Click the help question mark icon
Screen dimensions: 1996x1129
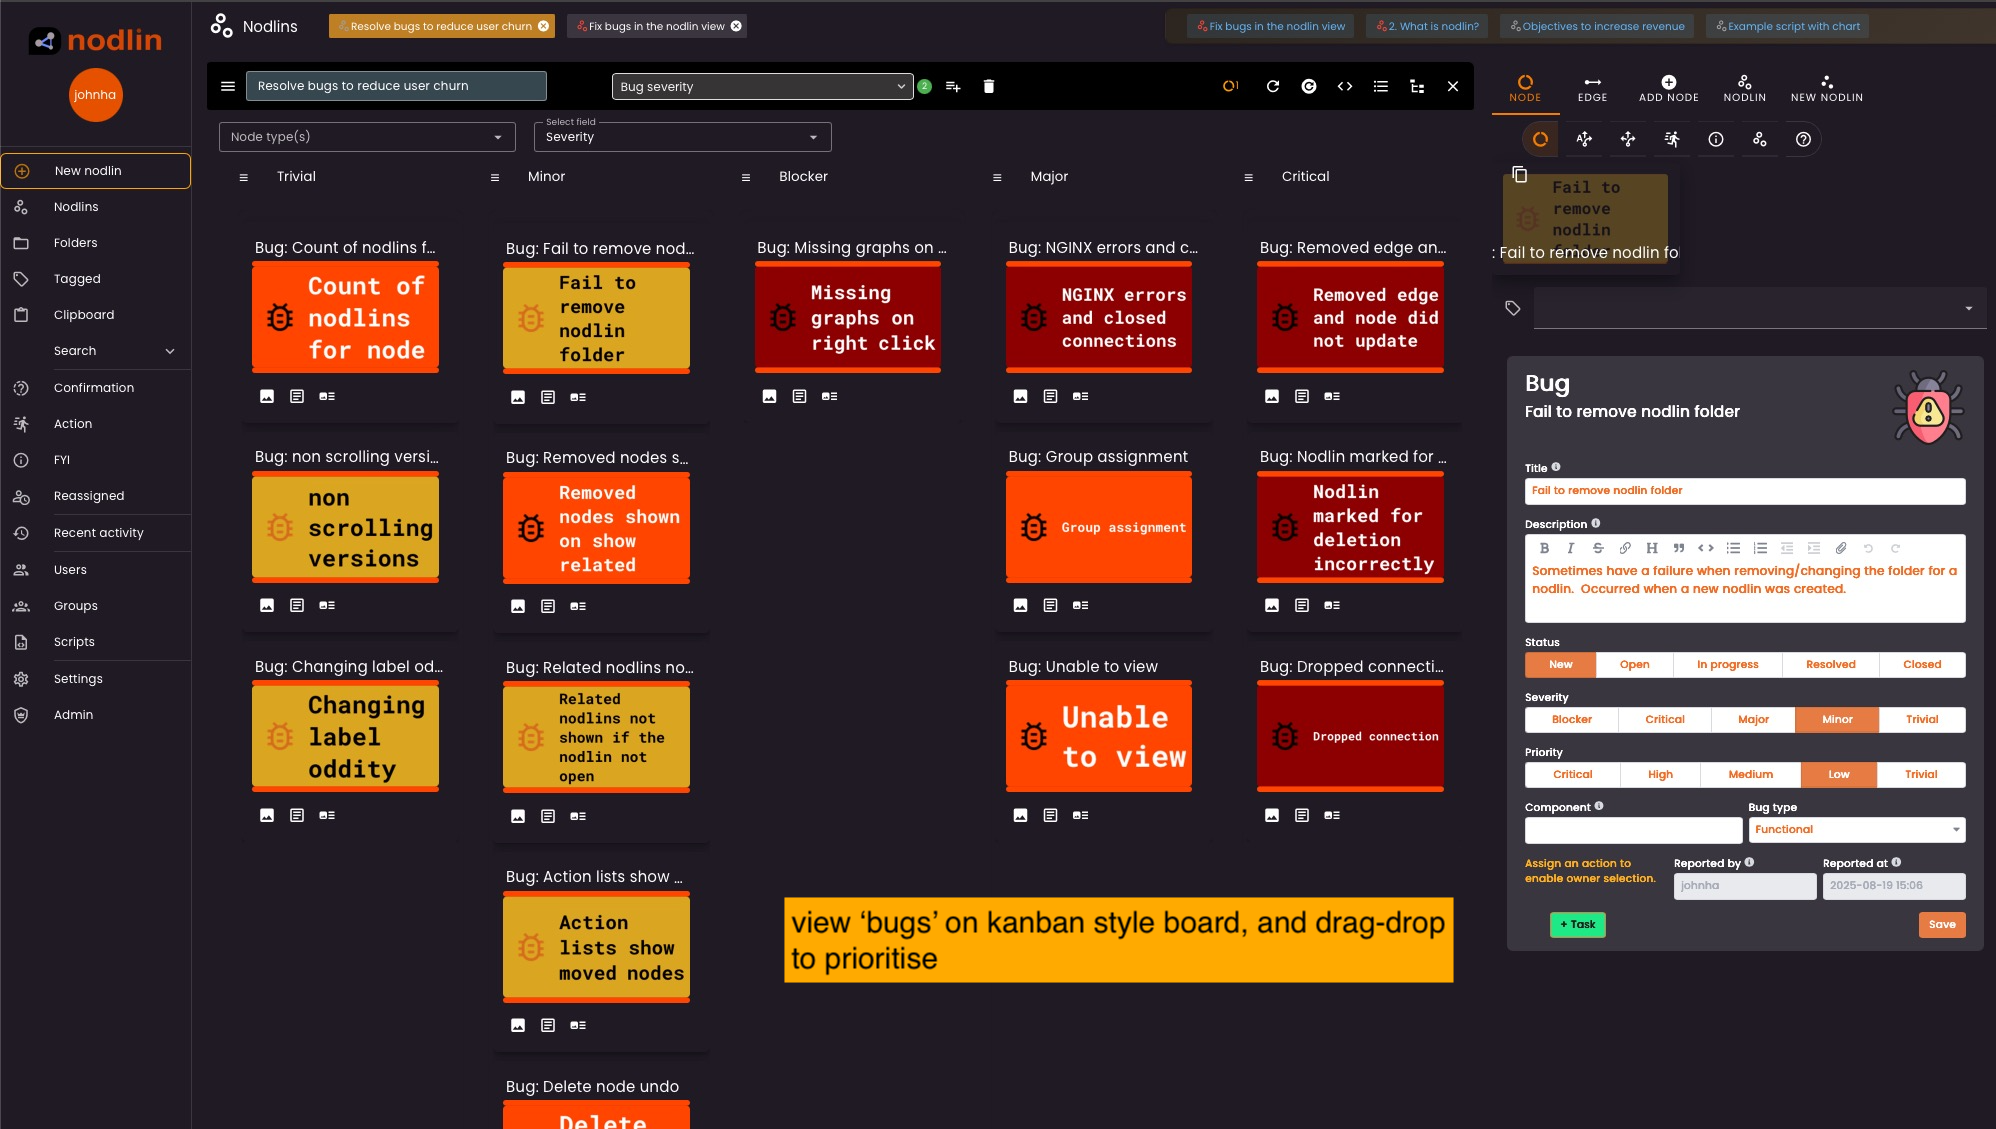1802,140
